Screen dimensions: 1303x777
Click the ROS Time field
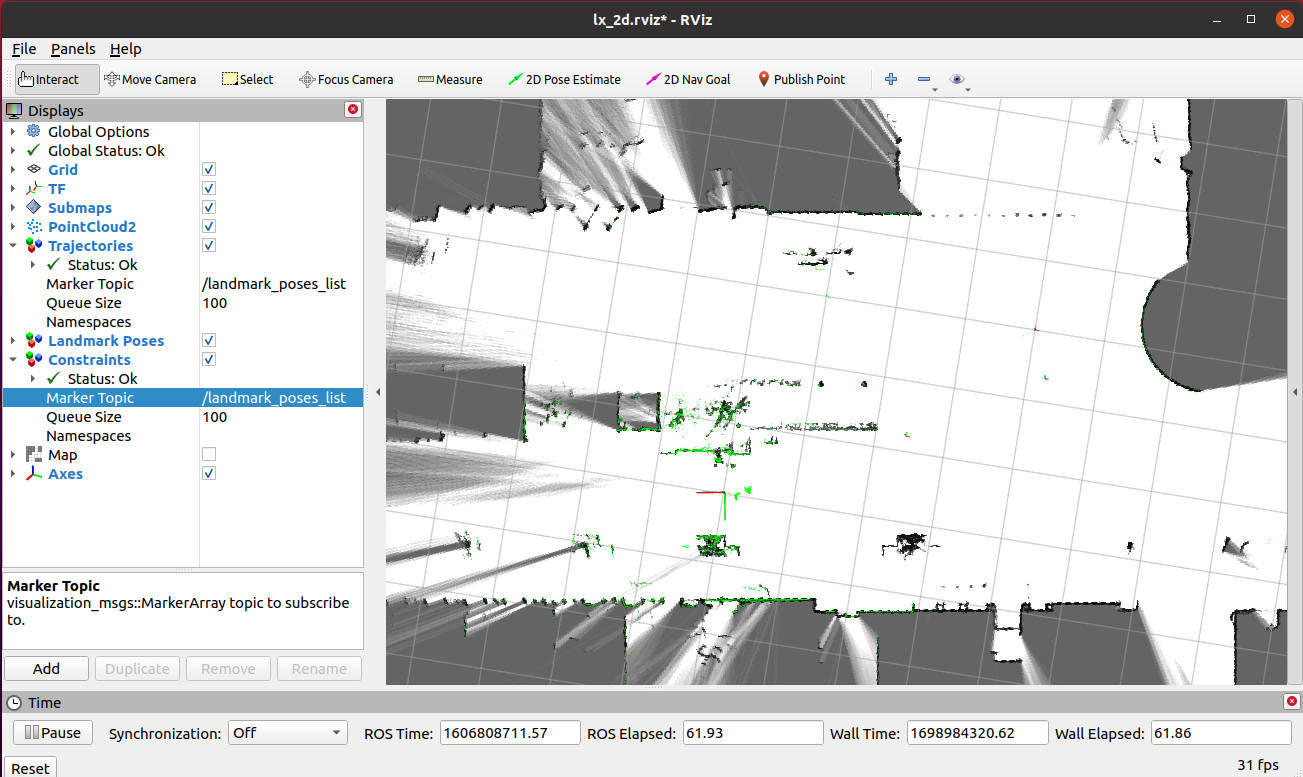[x=509, y=733]
